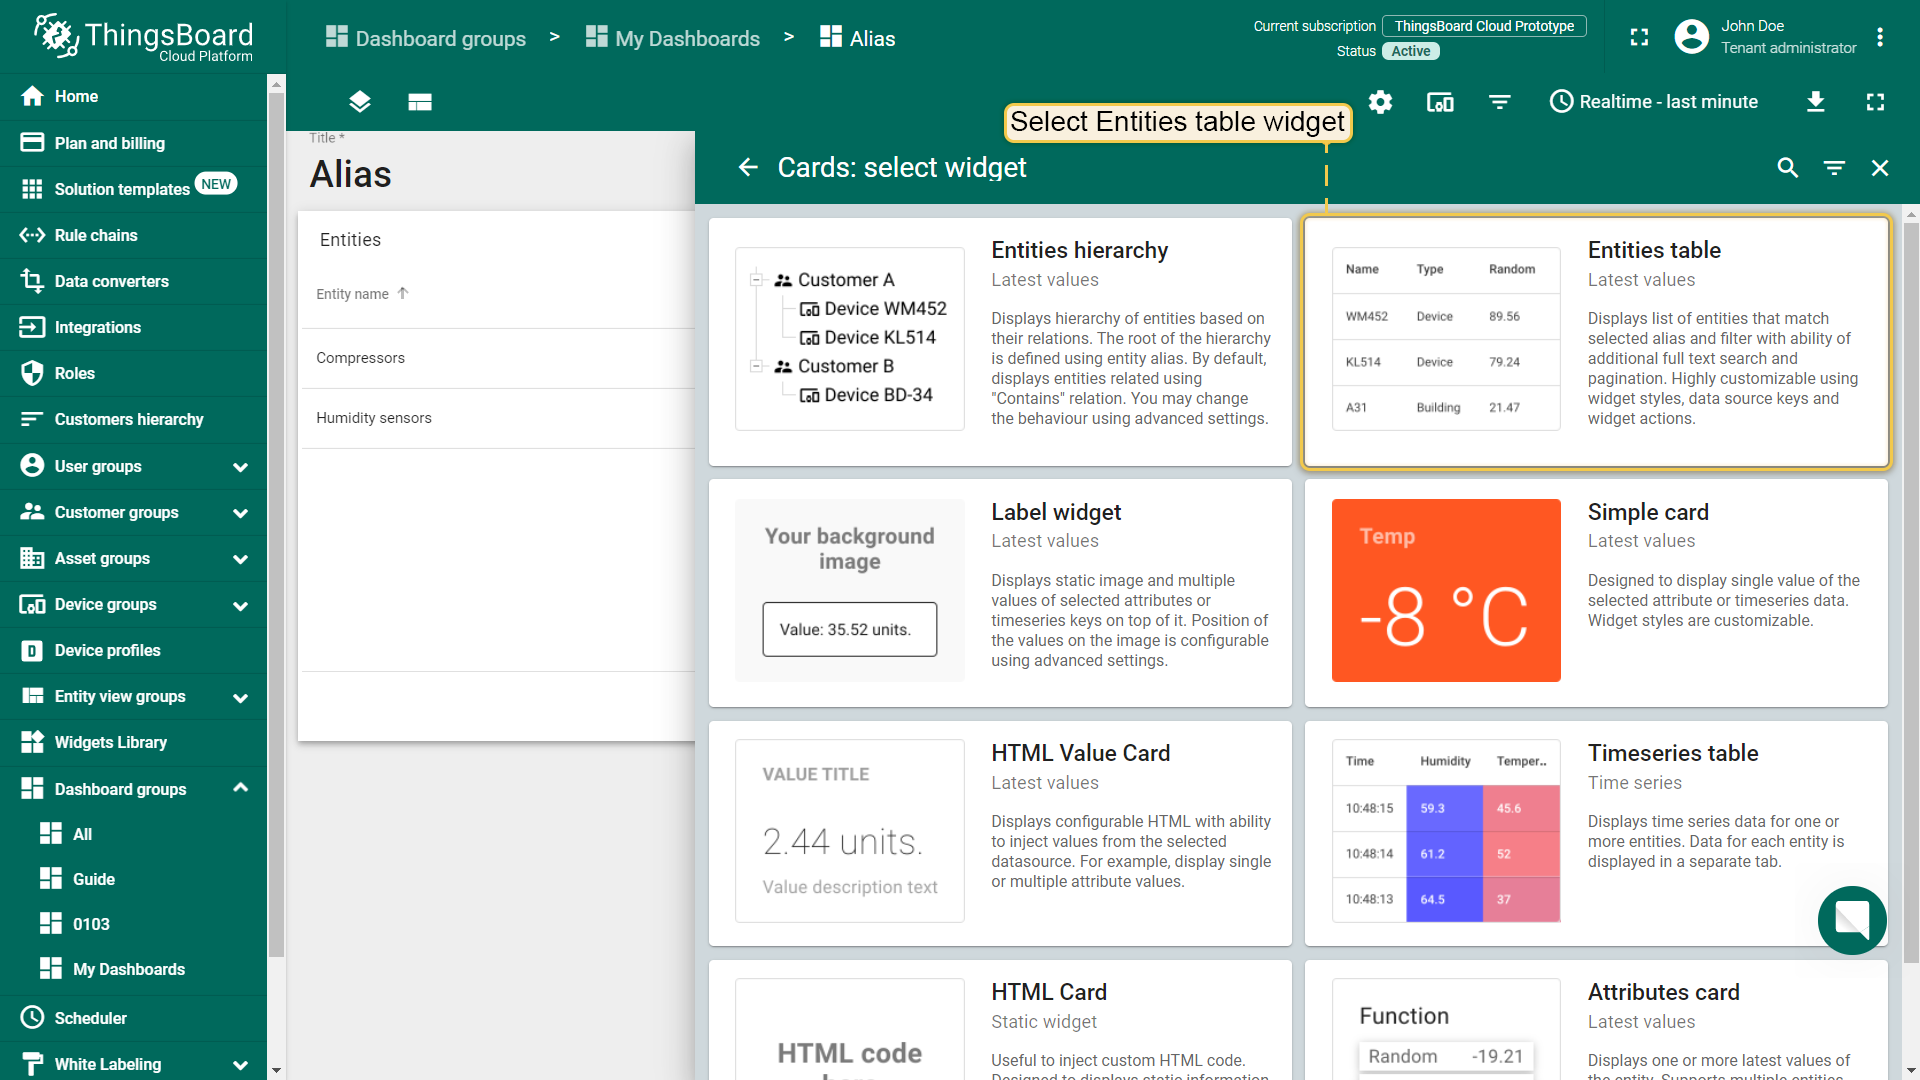Open the Guide dashboard group

coord(133,879)
